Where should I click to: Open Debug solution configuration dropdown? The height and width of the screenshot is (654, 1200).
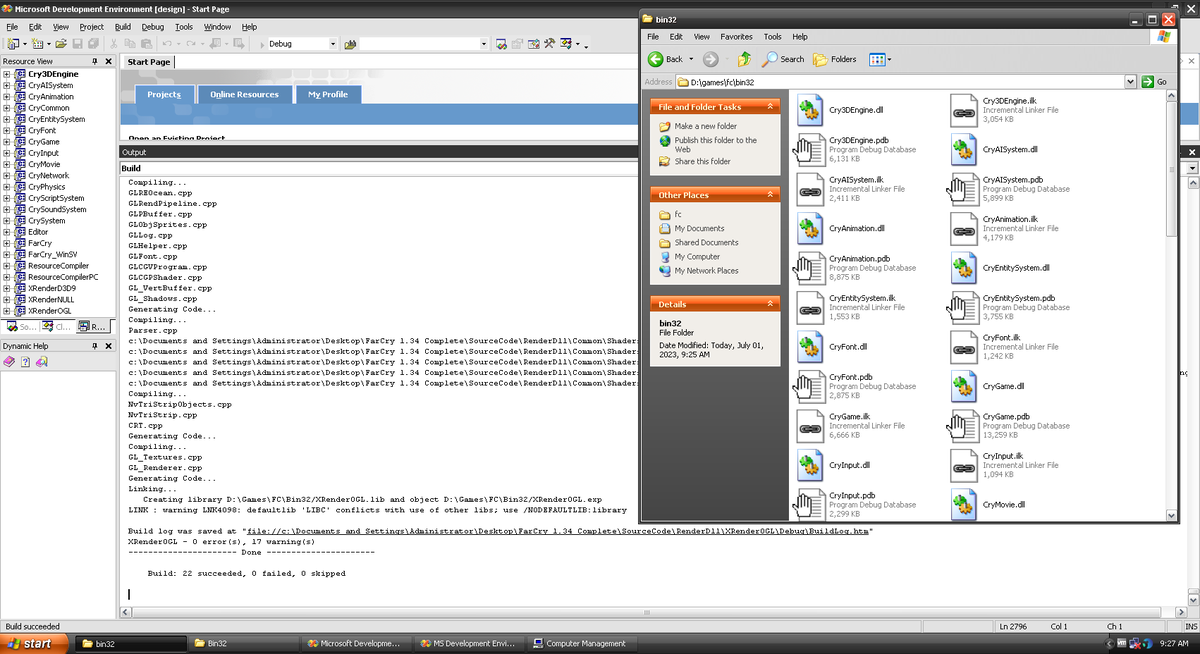[x=333, y=44]
